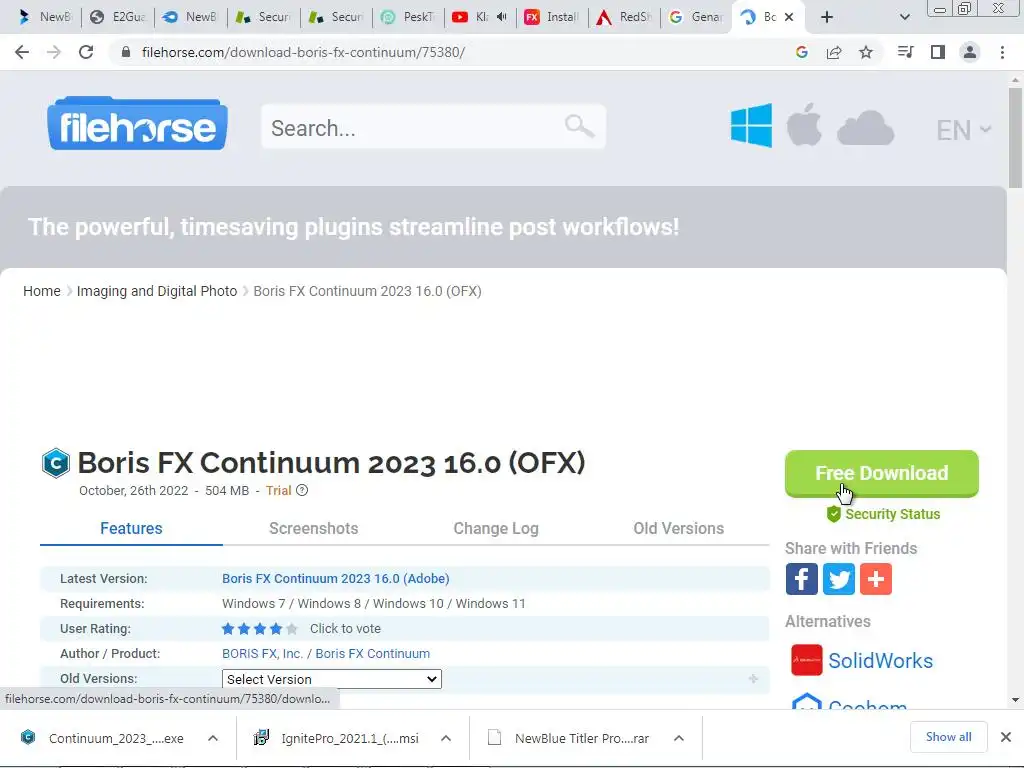
Task: Click Show all downloads button
Action: pyautogui.click(x=948, y=737)
